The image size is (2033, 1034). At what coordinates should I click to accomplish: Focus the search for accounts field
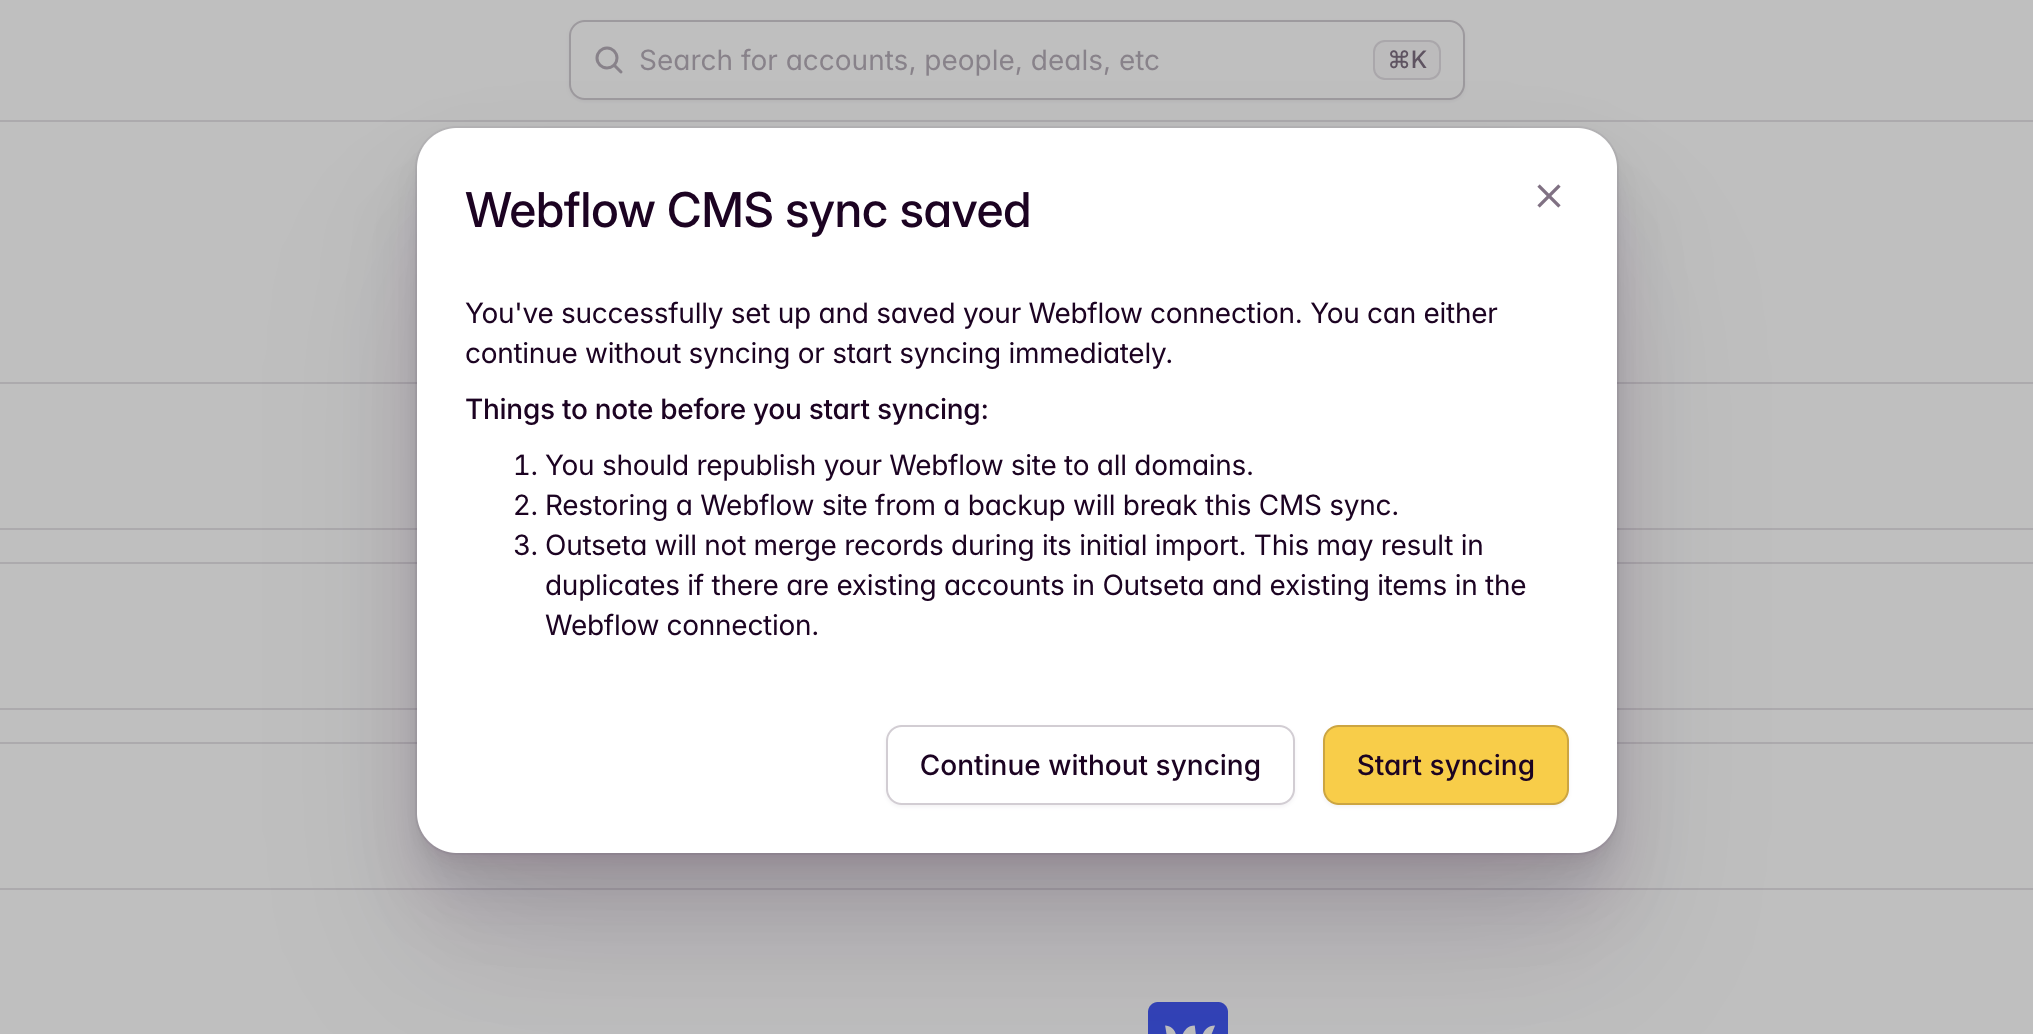[x=1017, y=60]
